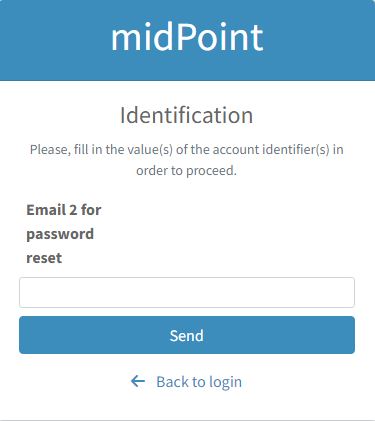This screenshot has width=375, height=421.
Task: Click the back arrow glyph below Send
Action: click(x=138, y=381)
